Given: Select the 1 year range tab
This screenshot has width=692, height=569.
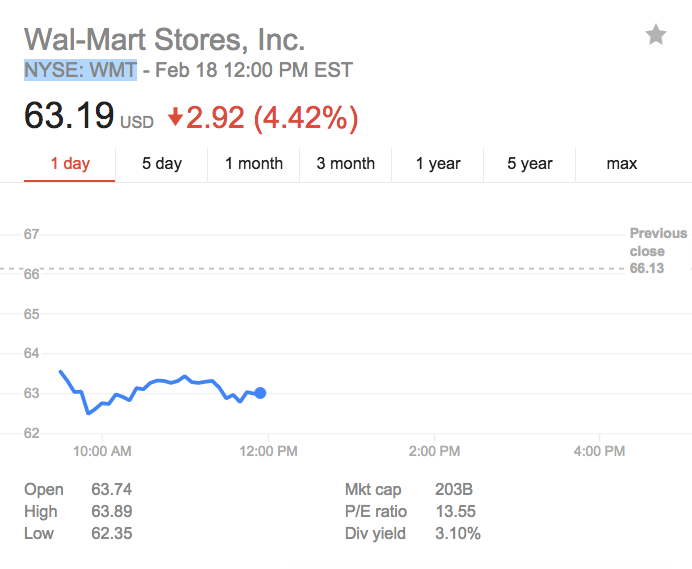Looking at the screenshot, I should click(438, 164).
